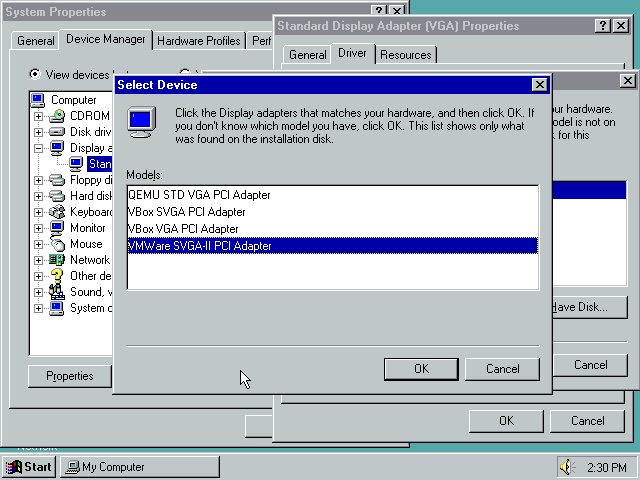The image size is (640, 480).
Task: Switch to General tab in System Properties
Action: [36, 41]
